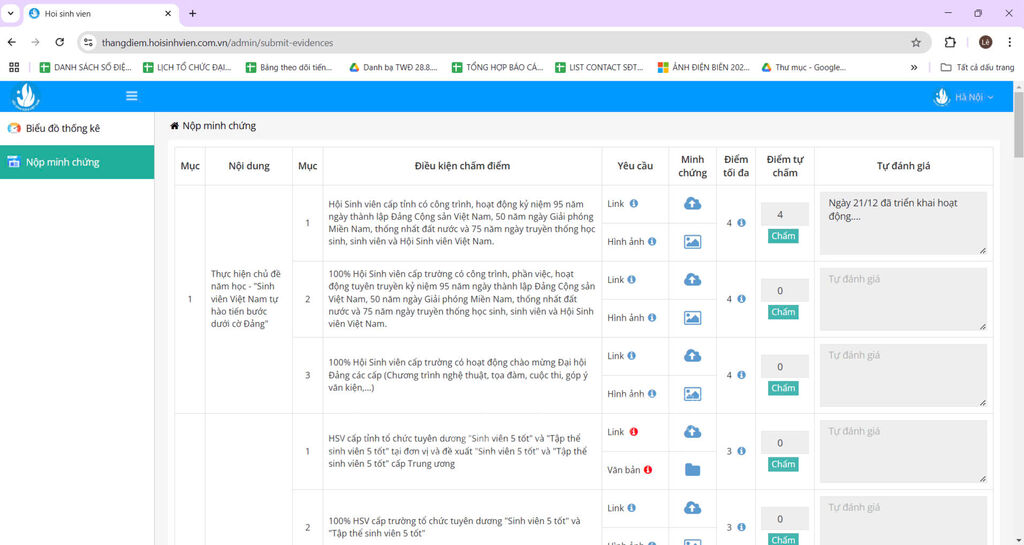
Task: Upload link evidence for row 1 cloud icon
Action: (x=692, y=204)
